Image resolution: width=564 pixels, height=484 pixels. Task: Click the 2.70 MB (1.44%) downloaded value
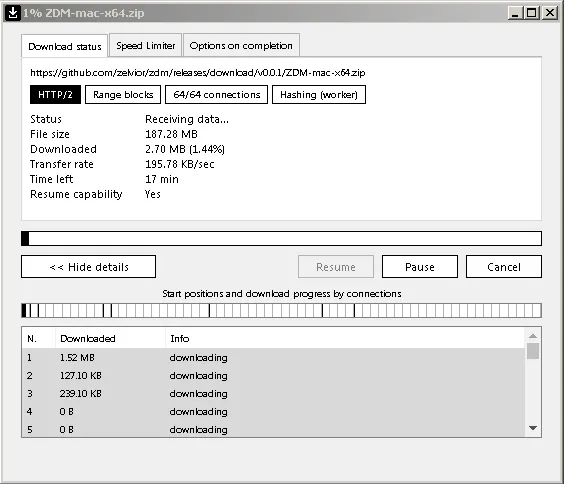coord(185,149)
